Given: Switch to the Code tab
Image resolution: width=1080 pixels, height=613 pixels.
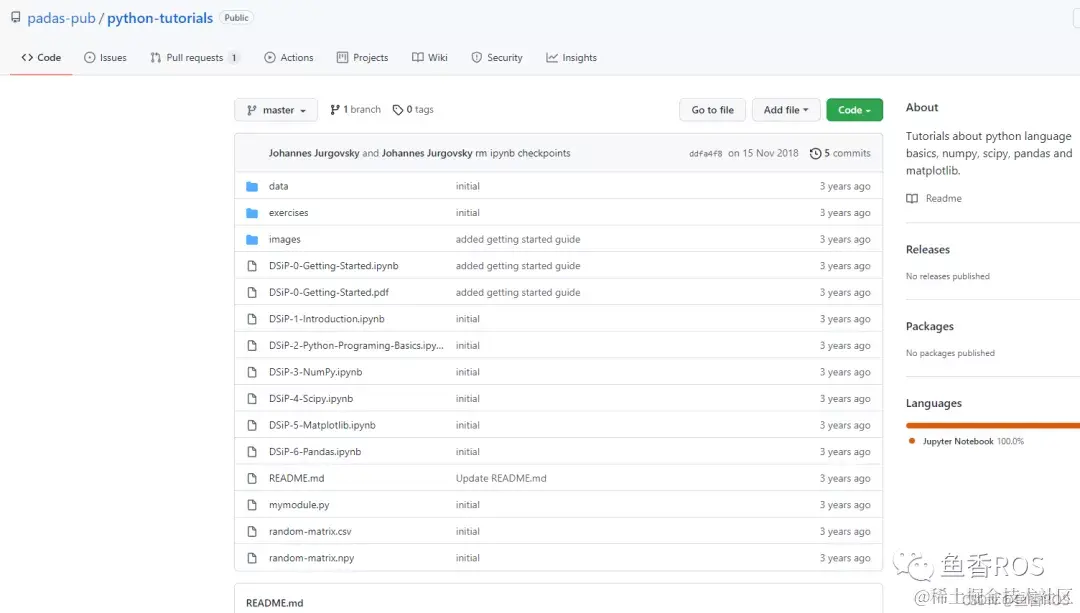Looking at the screenshot, I should click(41, 58).
